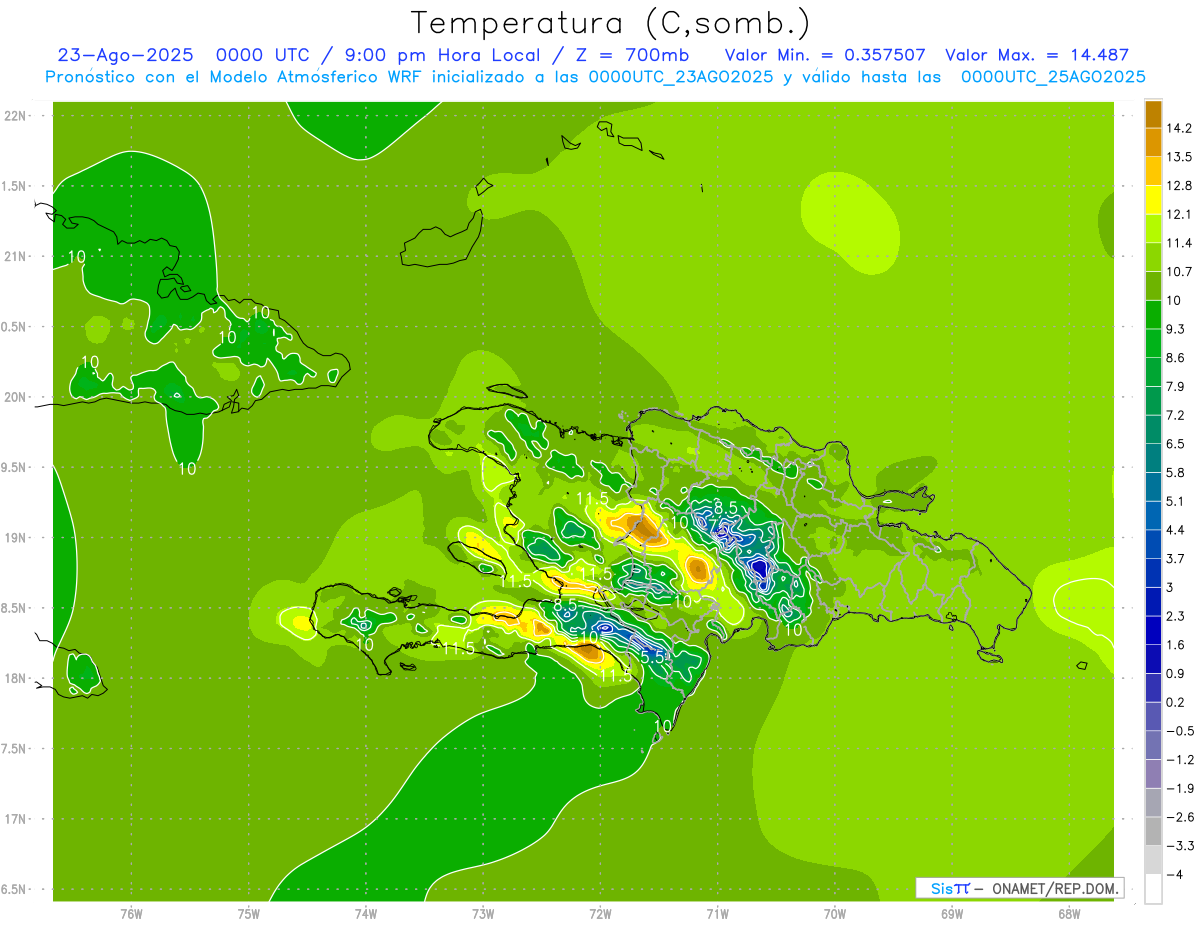Click the 69W longitude axis label
1200x927 pixels.
coord(952,914)
